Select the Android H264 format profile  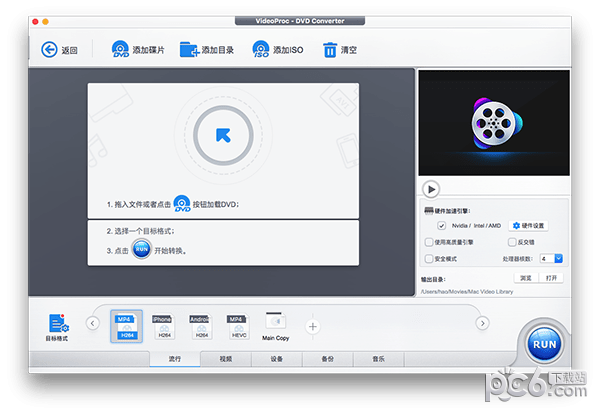(x=200, y=327)
